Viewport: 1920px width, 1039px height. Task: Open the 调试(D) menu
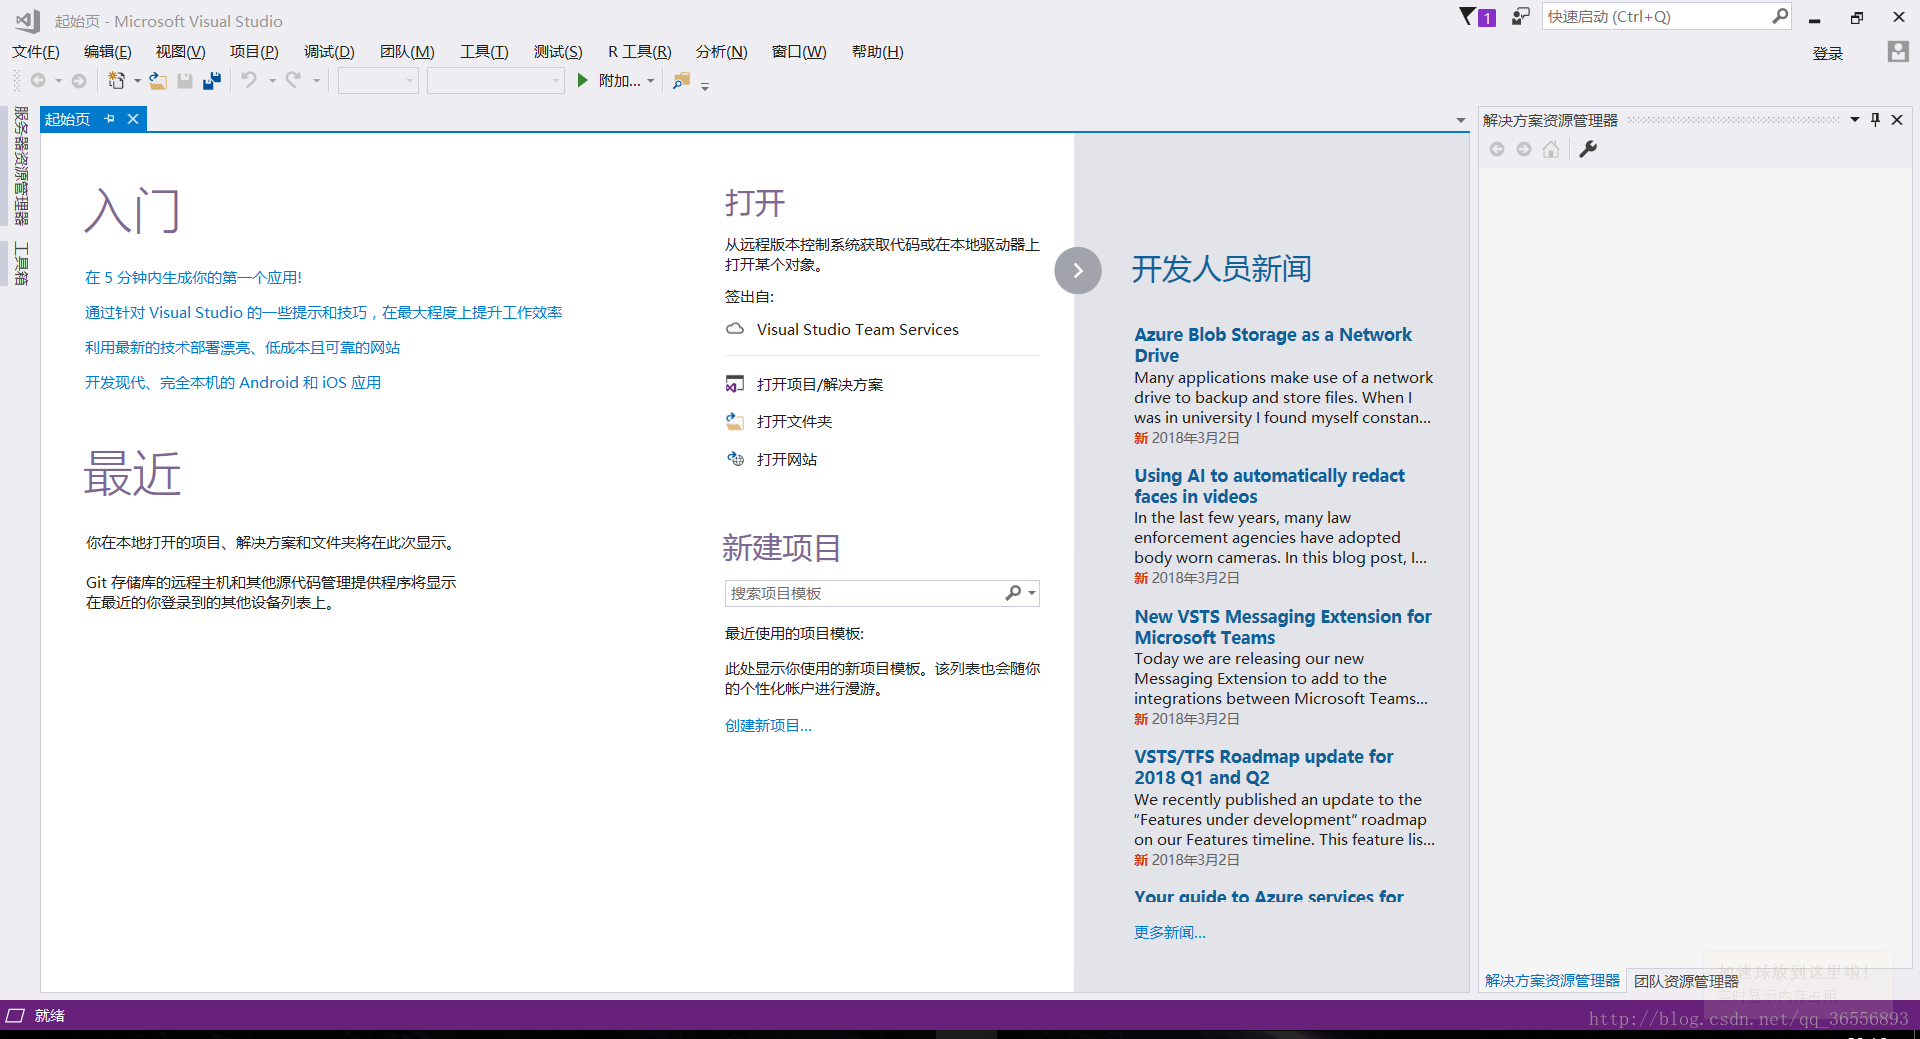pos(329,52)
